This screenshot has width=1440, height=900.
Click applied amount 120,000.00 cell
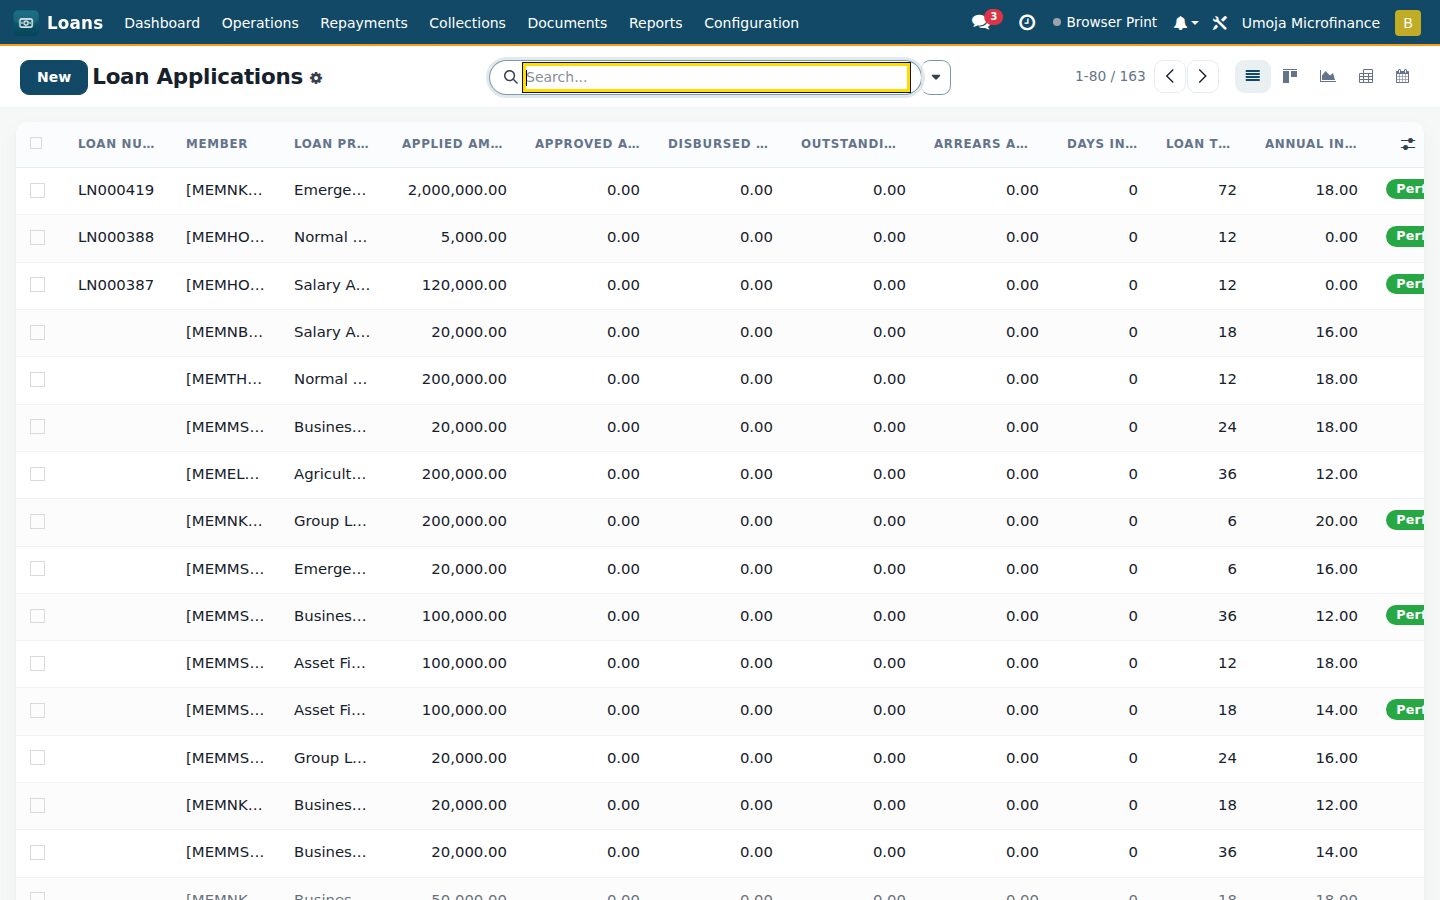464,285
